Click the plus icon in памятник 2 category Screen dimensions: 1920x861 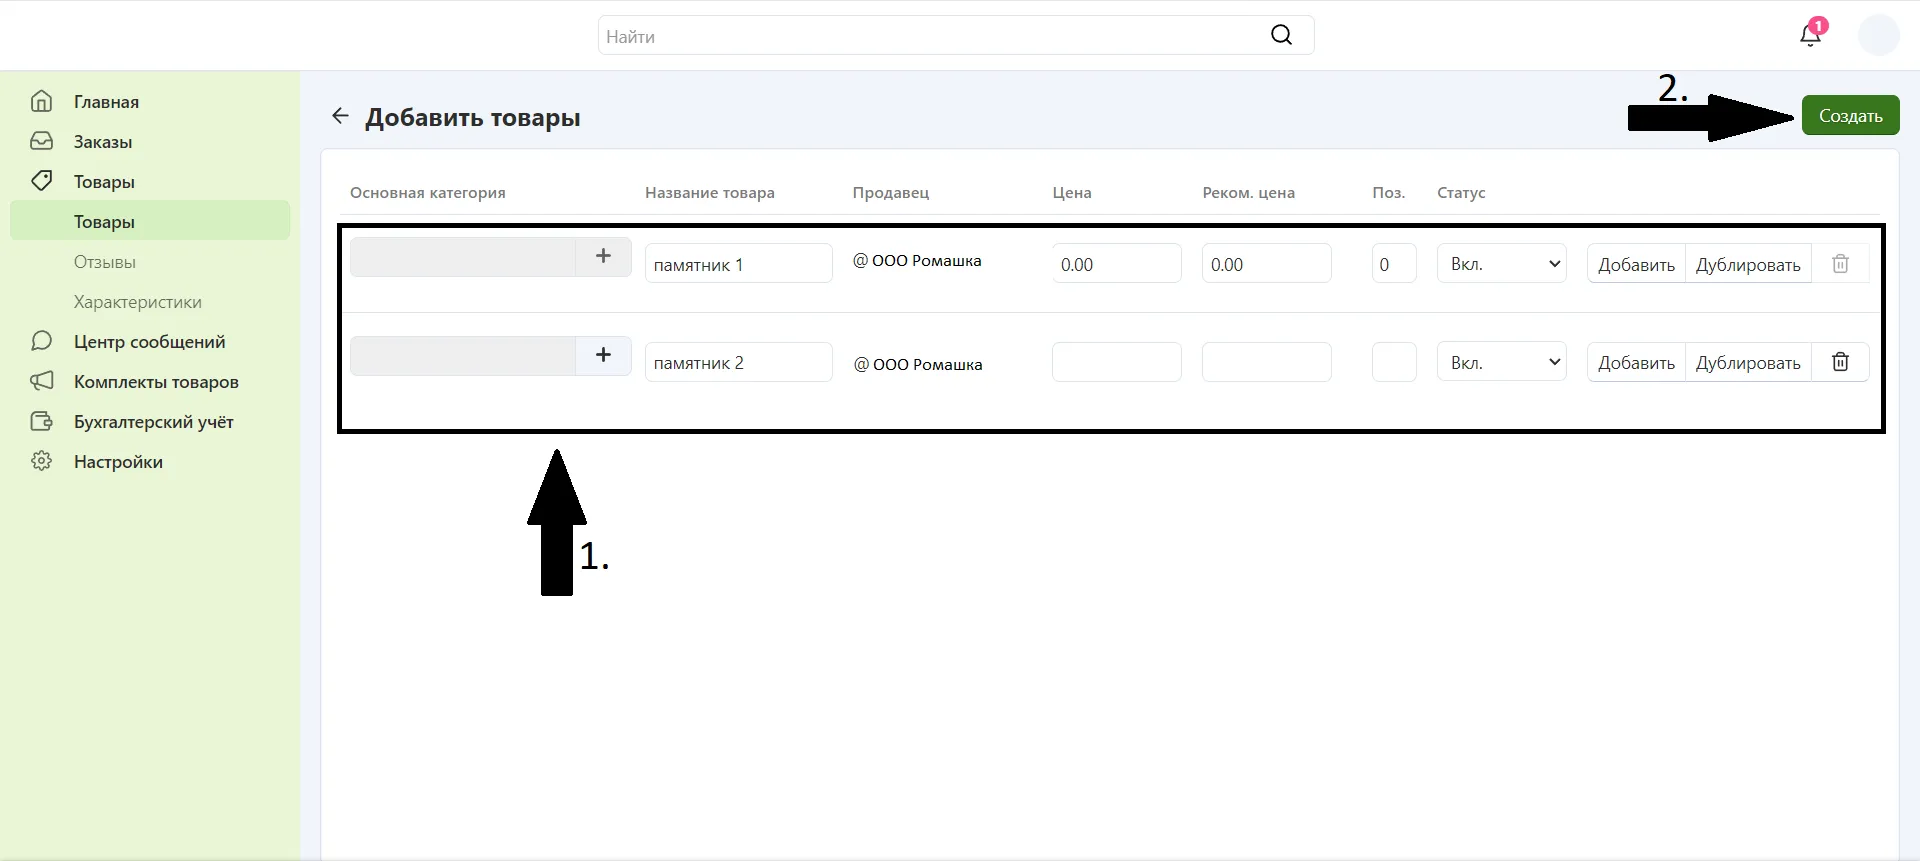click(603, 355)
